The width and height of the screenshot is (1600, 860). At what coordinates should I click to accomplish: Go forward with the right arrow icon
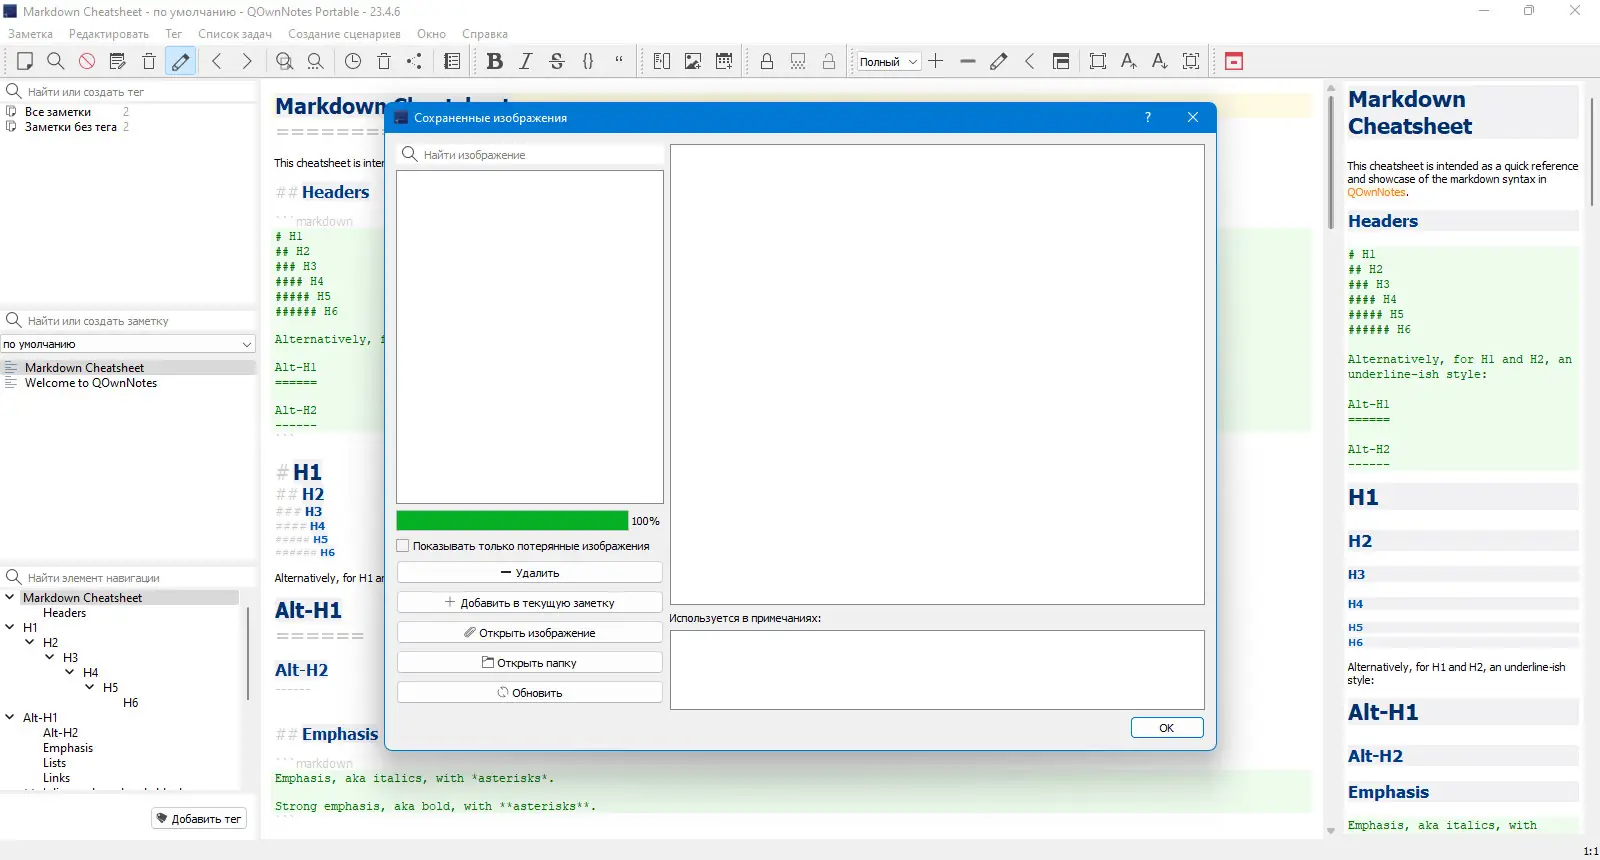tap(247, 61)
